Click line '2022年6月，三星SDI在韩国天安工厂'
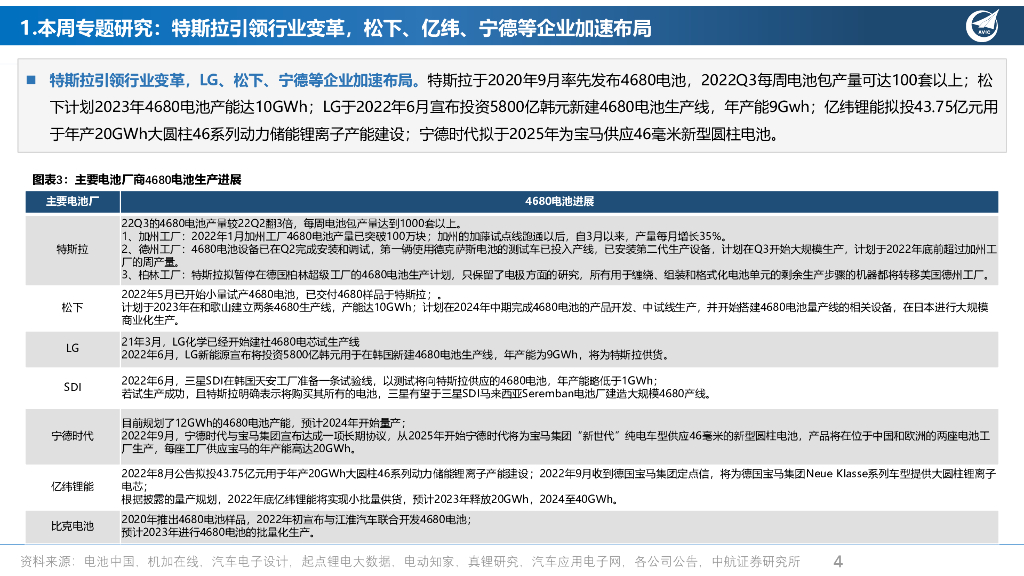 (389, 381)
